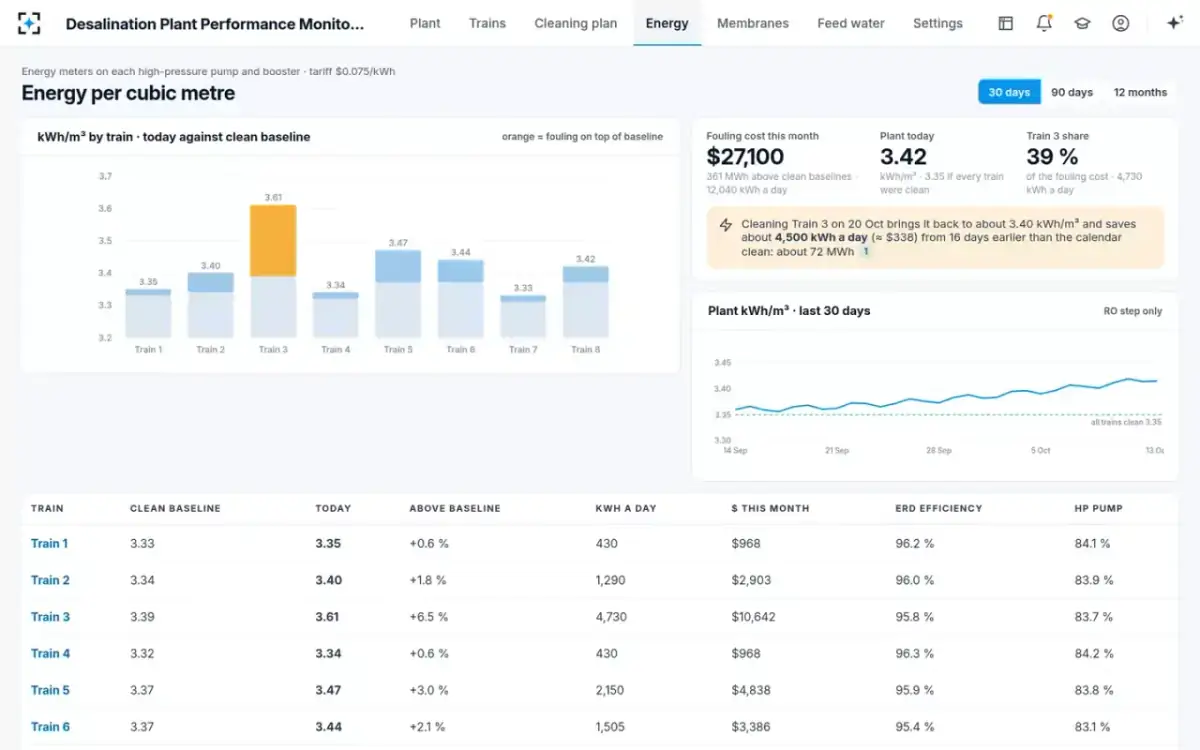The width and height of the screenshot is (1200, 750).
Task: Click the Train 8 bar labeled 3.42 in the chart
Action: tap(585, 302)
